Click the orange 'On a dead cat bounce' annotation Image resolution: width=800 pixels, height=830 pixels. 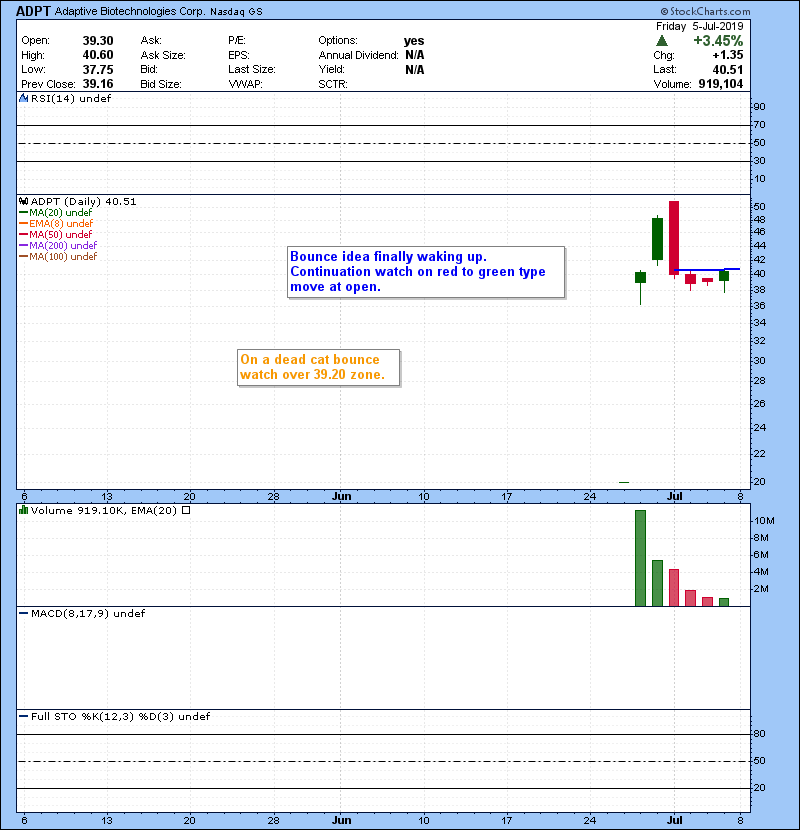tap(318, 367)
